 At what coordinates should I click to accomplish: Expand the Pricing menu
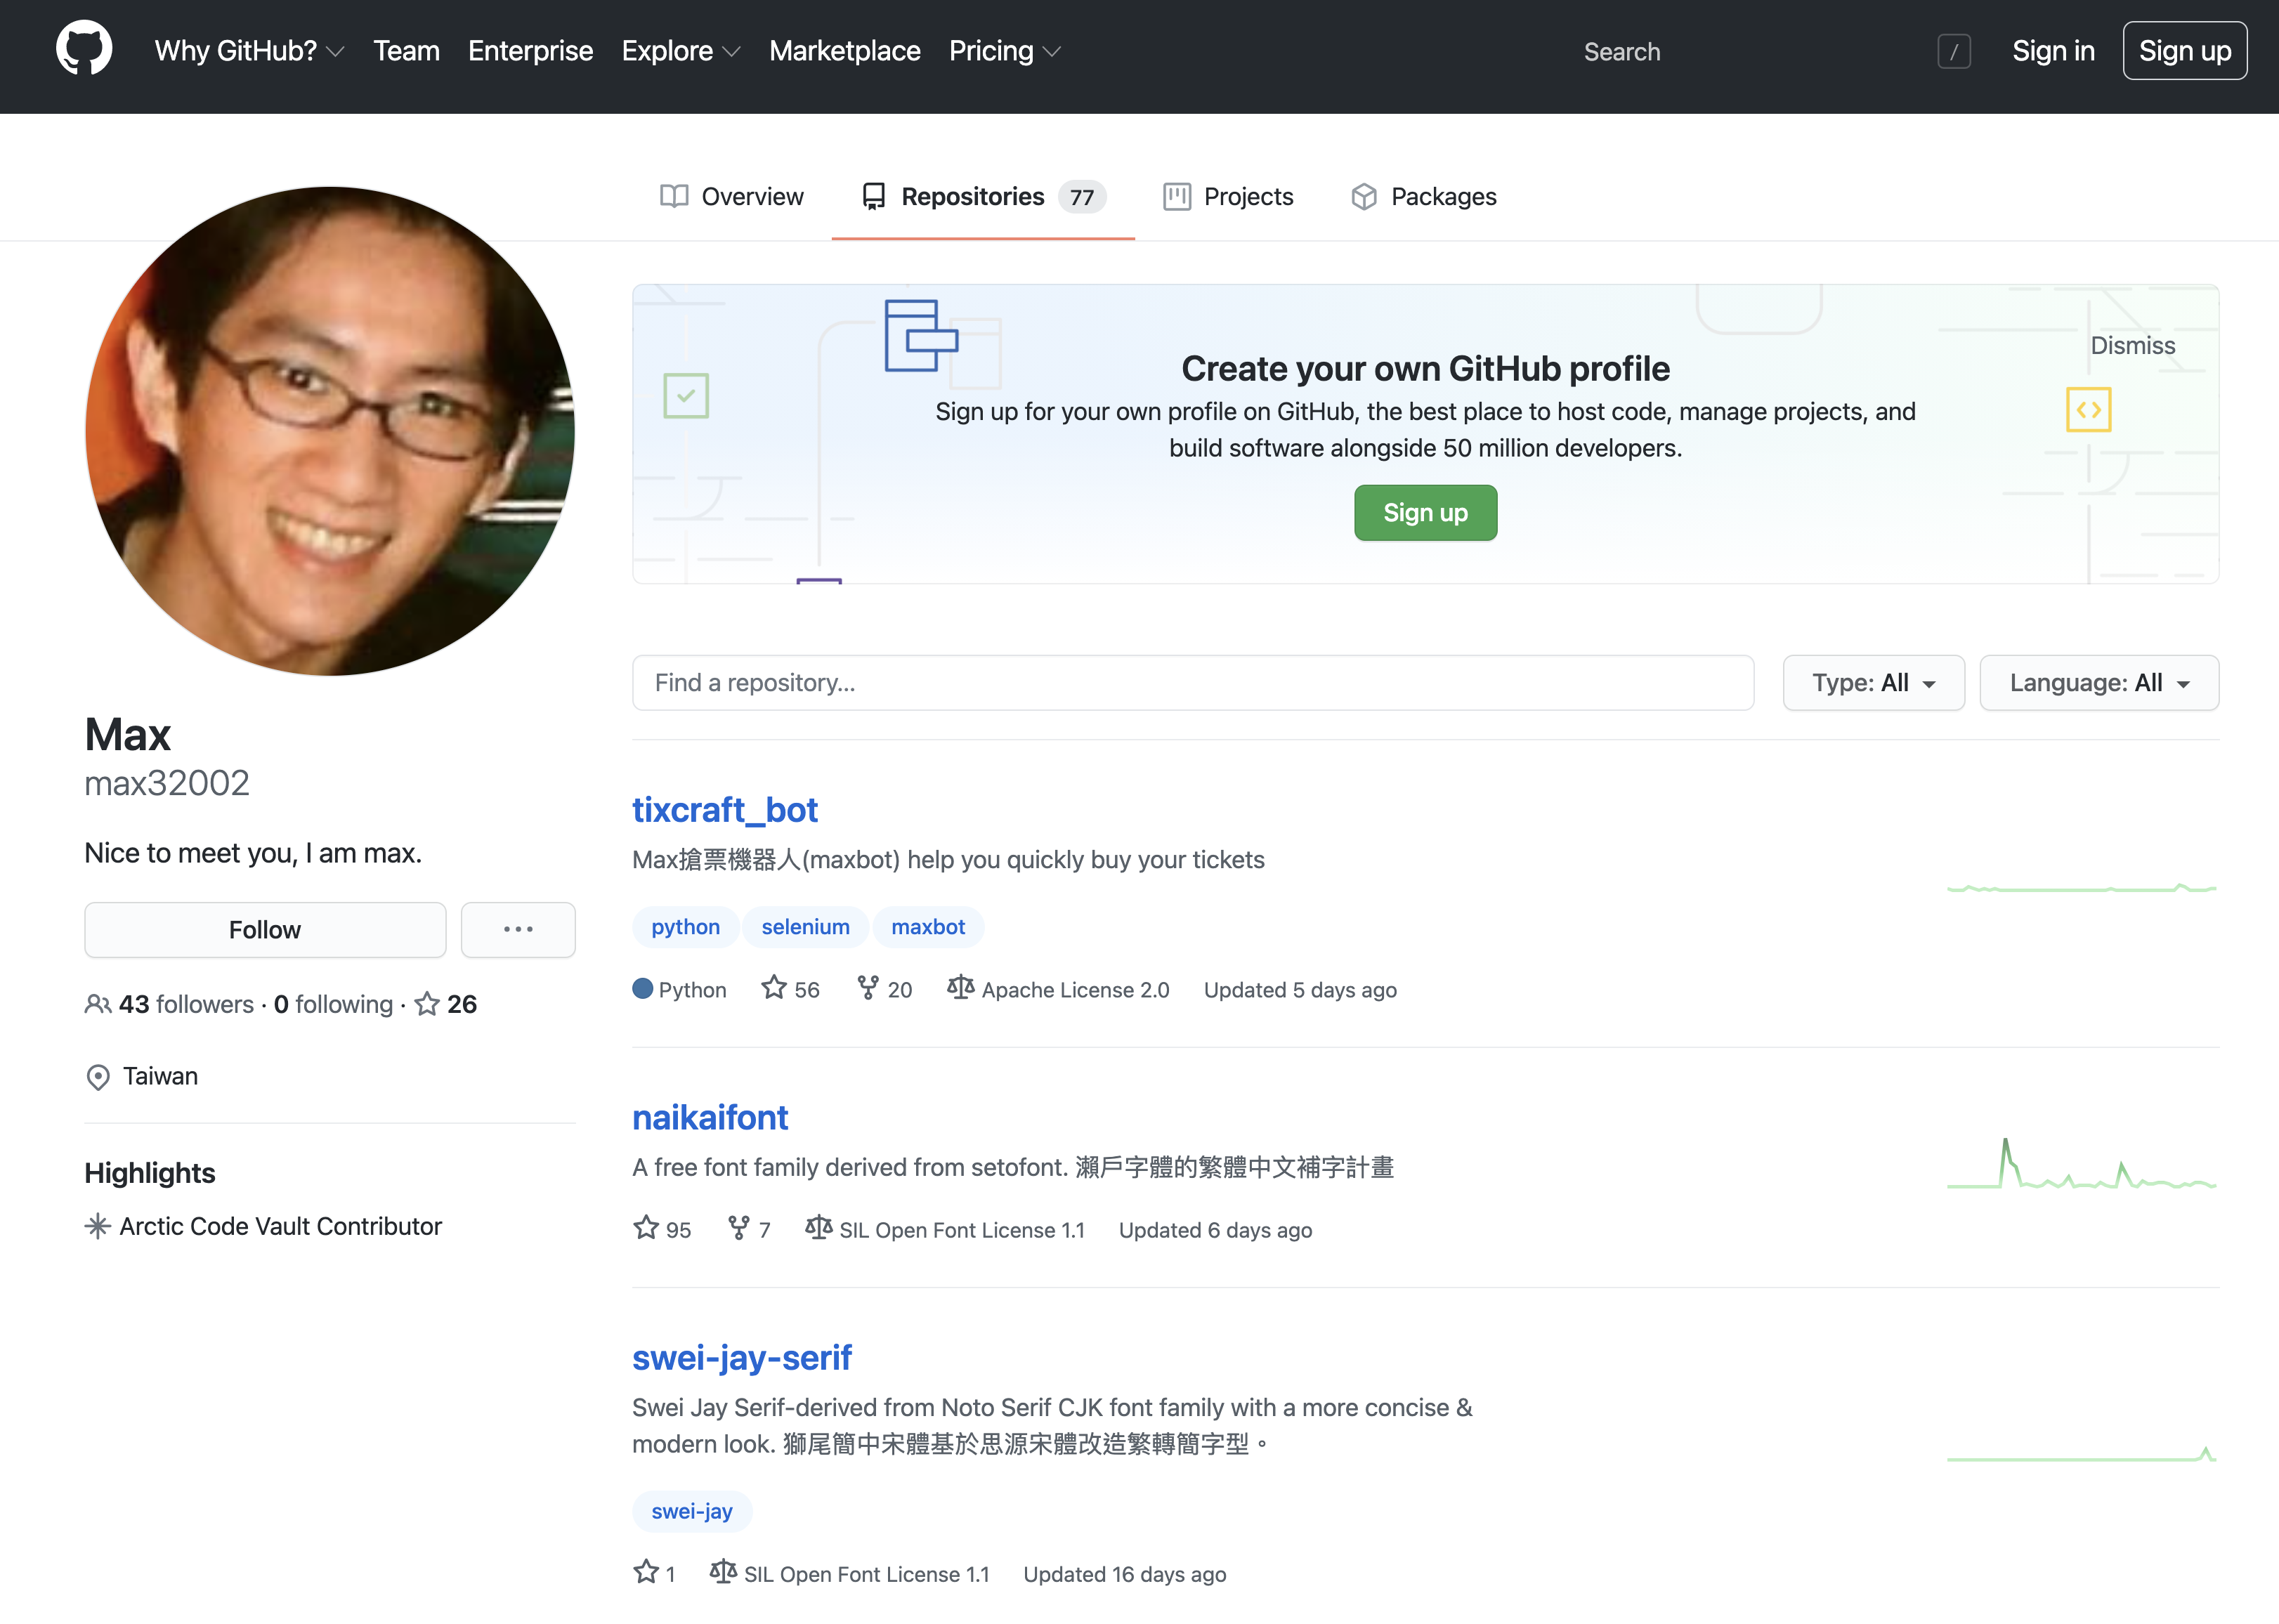tap(1004, 51)
